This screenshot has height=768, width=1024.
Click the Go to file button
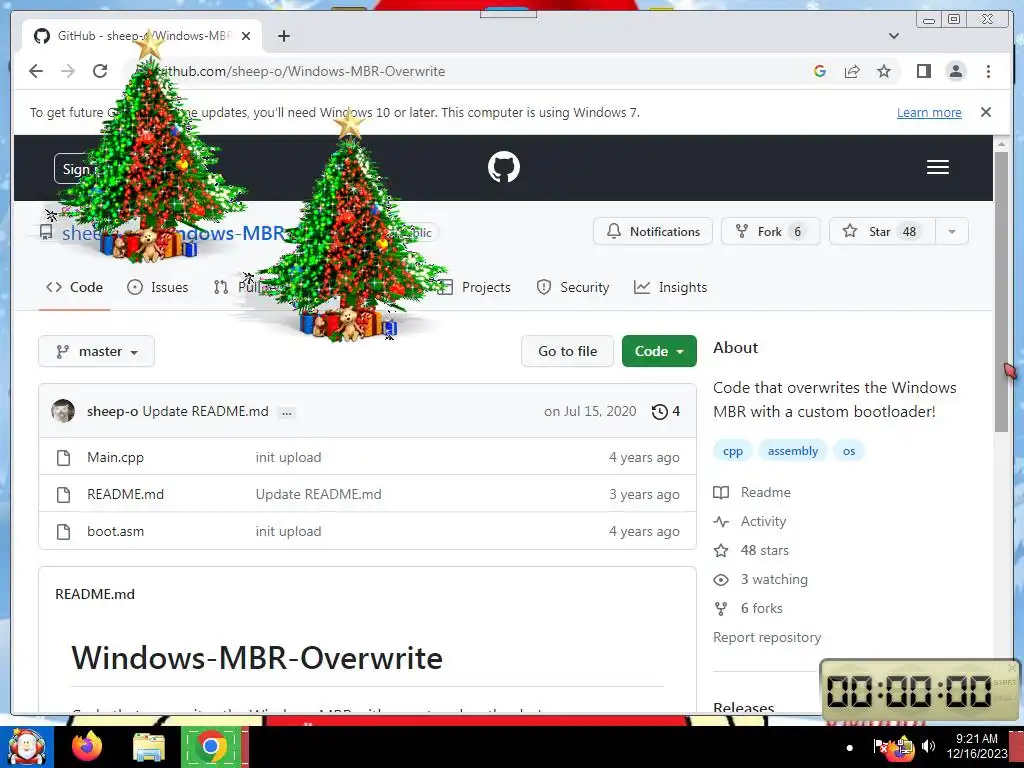[x=568, y=351]
